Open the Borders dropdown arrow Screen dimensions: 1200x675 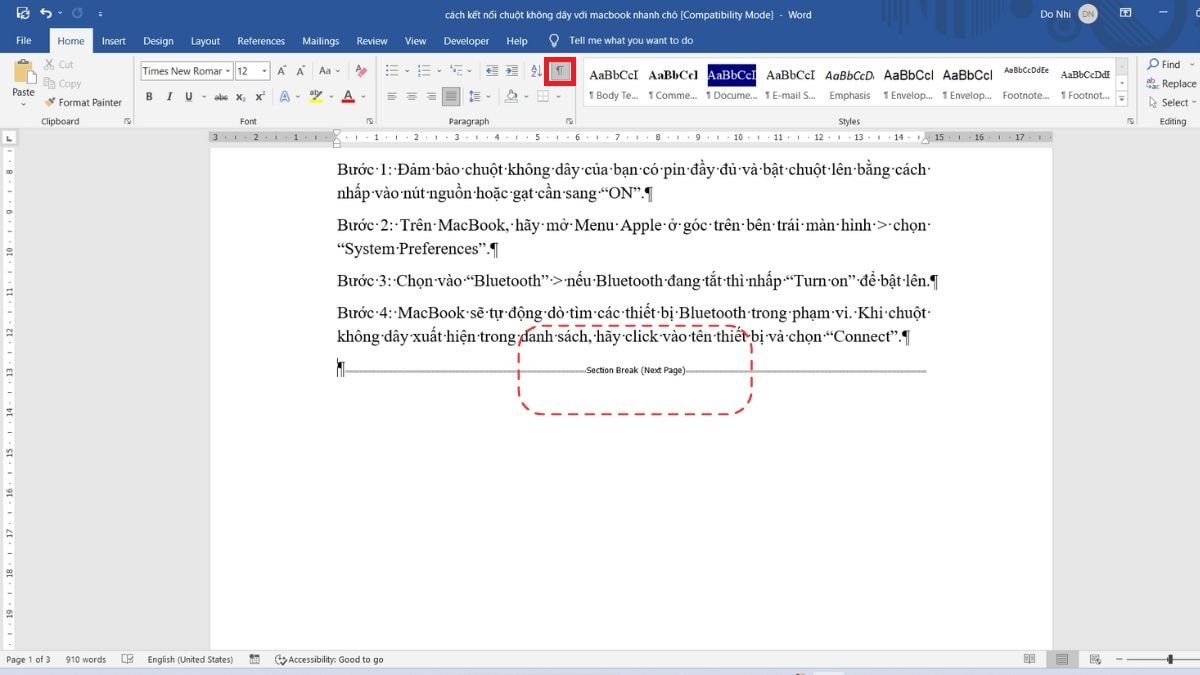point(558,97)
